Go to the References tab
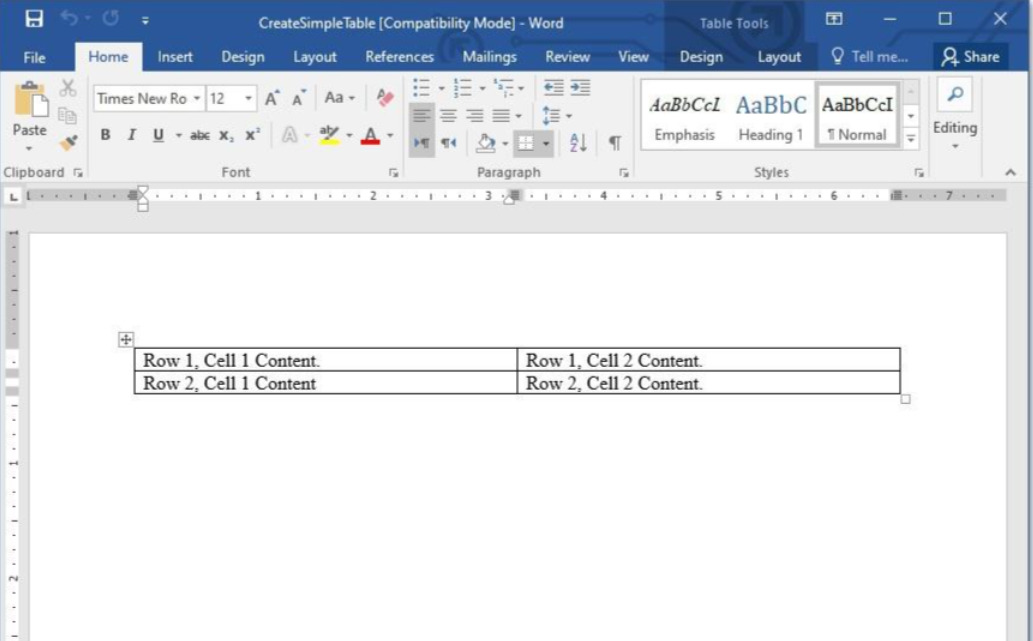The height and width of the screenshot is (641, 1033). click(x=399, y=57)
